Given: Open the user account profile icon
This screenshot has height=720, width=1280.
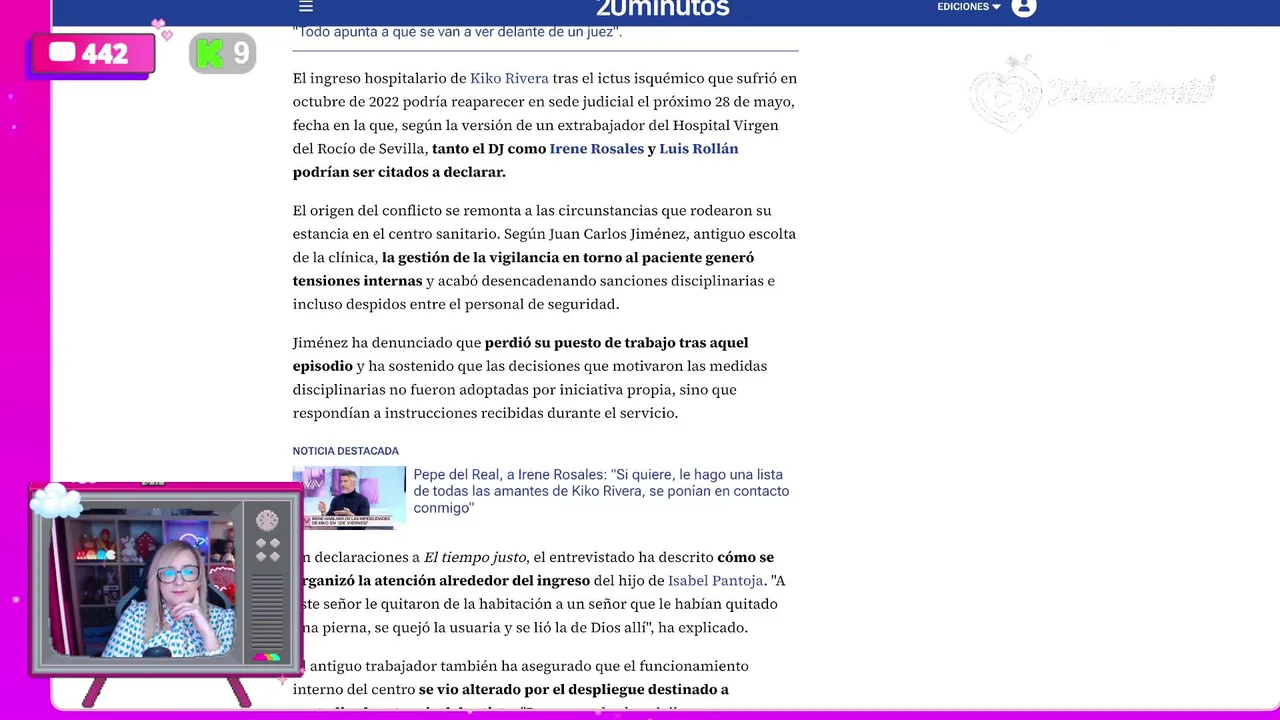Looking at the screenshot, I should pos(1023,7).
